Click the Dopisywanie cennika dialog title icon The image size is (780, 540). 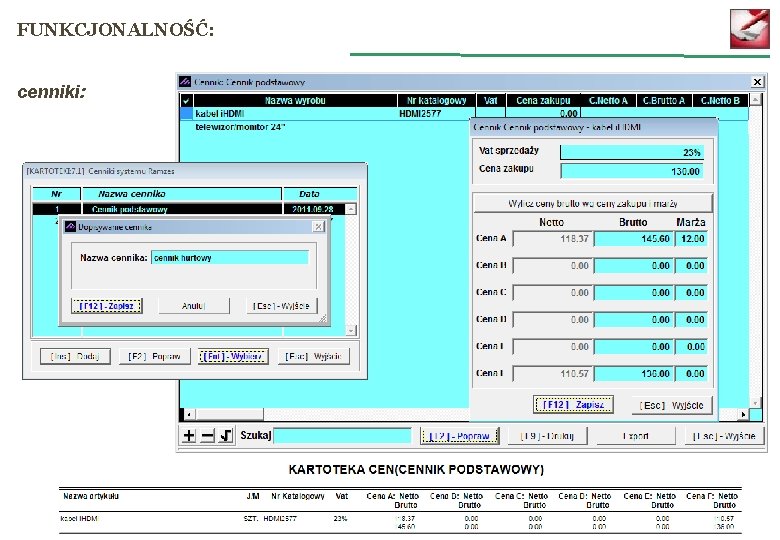pyautogui.click(x=71, y=227)
